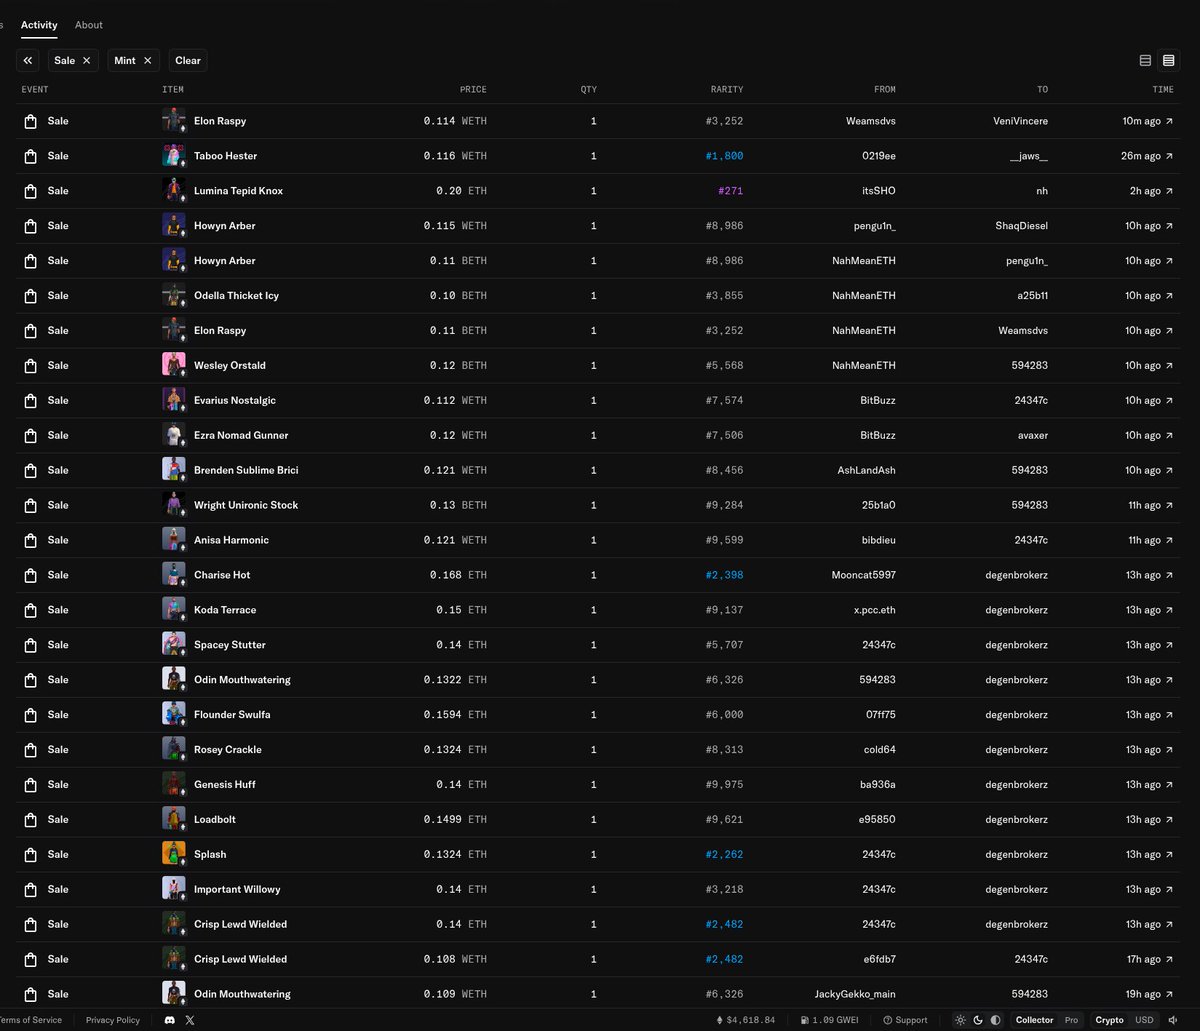The image size is (1200, 1031).
Task: Click the TIME column header
Action: [1163, 90]
